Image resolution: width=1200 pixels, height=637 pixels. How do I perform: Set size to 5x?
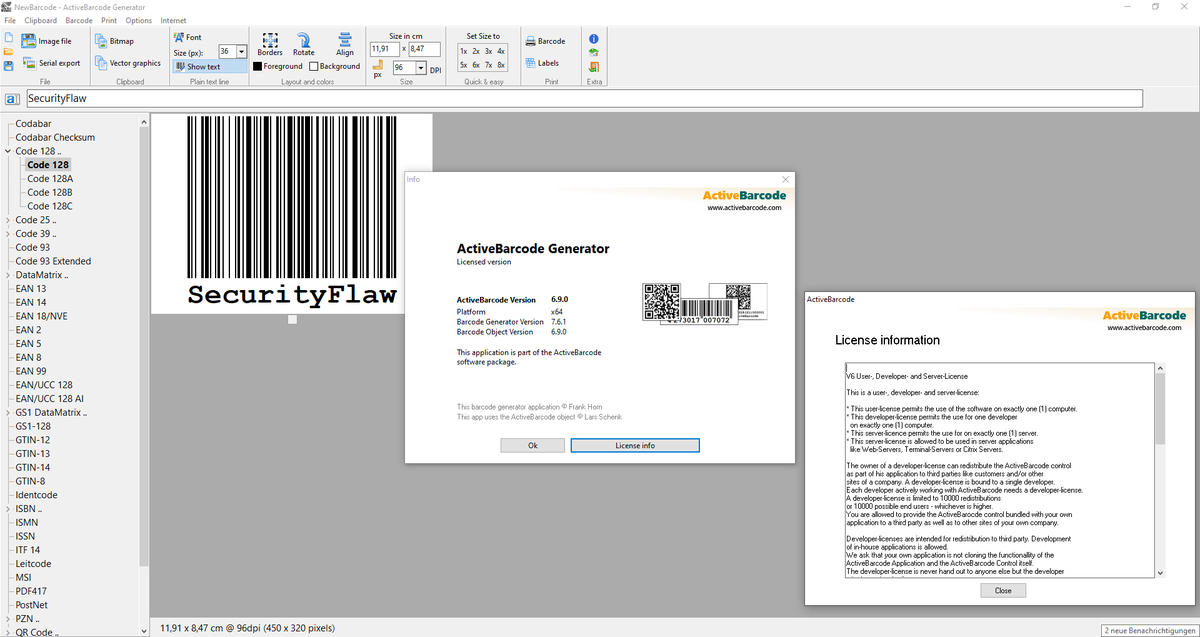coord(464,64)
